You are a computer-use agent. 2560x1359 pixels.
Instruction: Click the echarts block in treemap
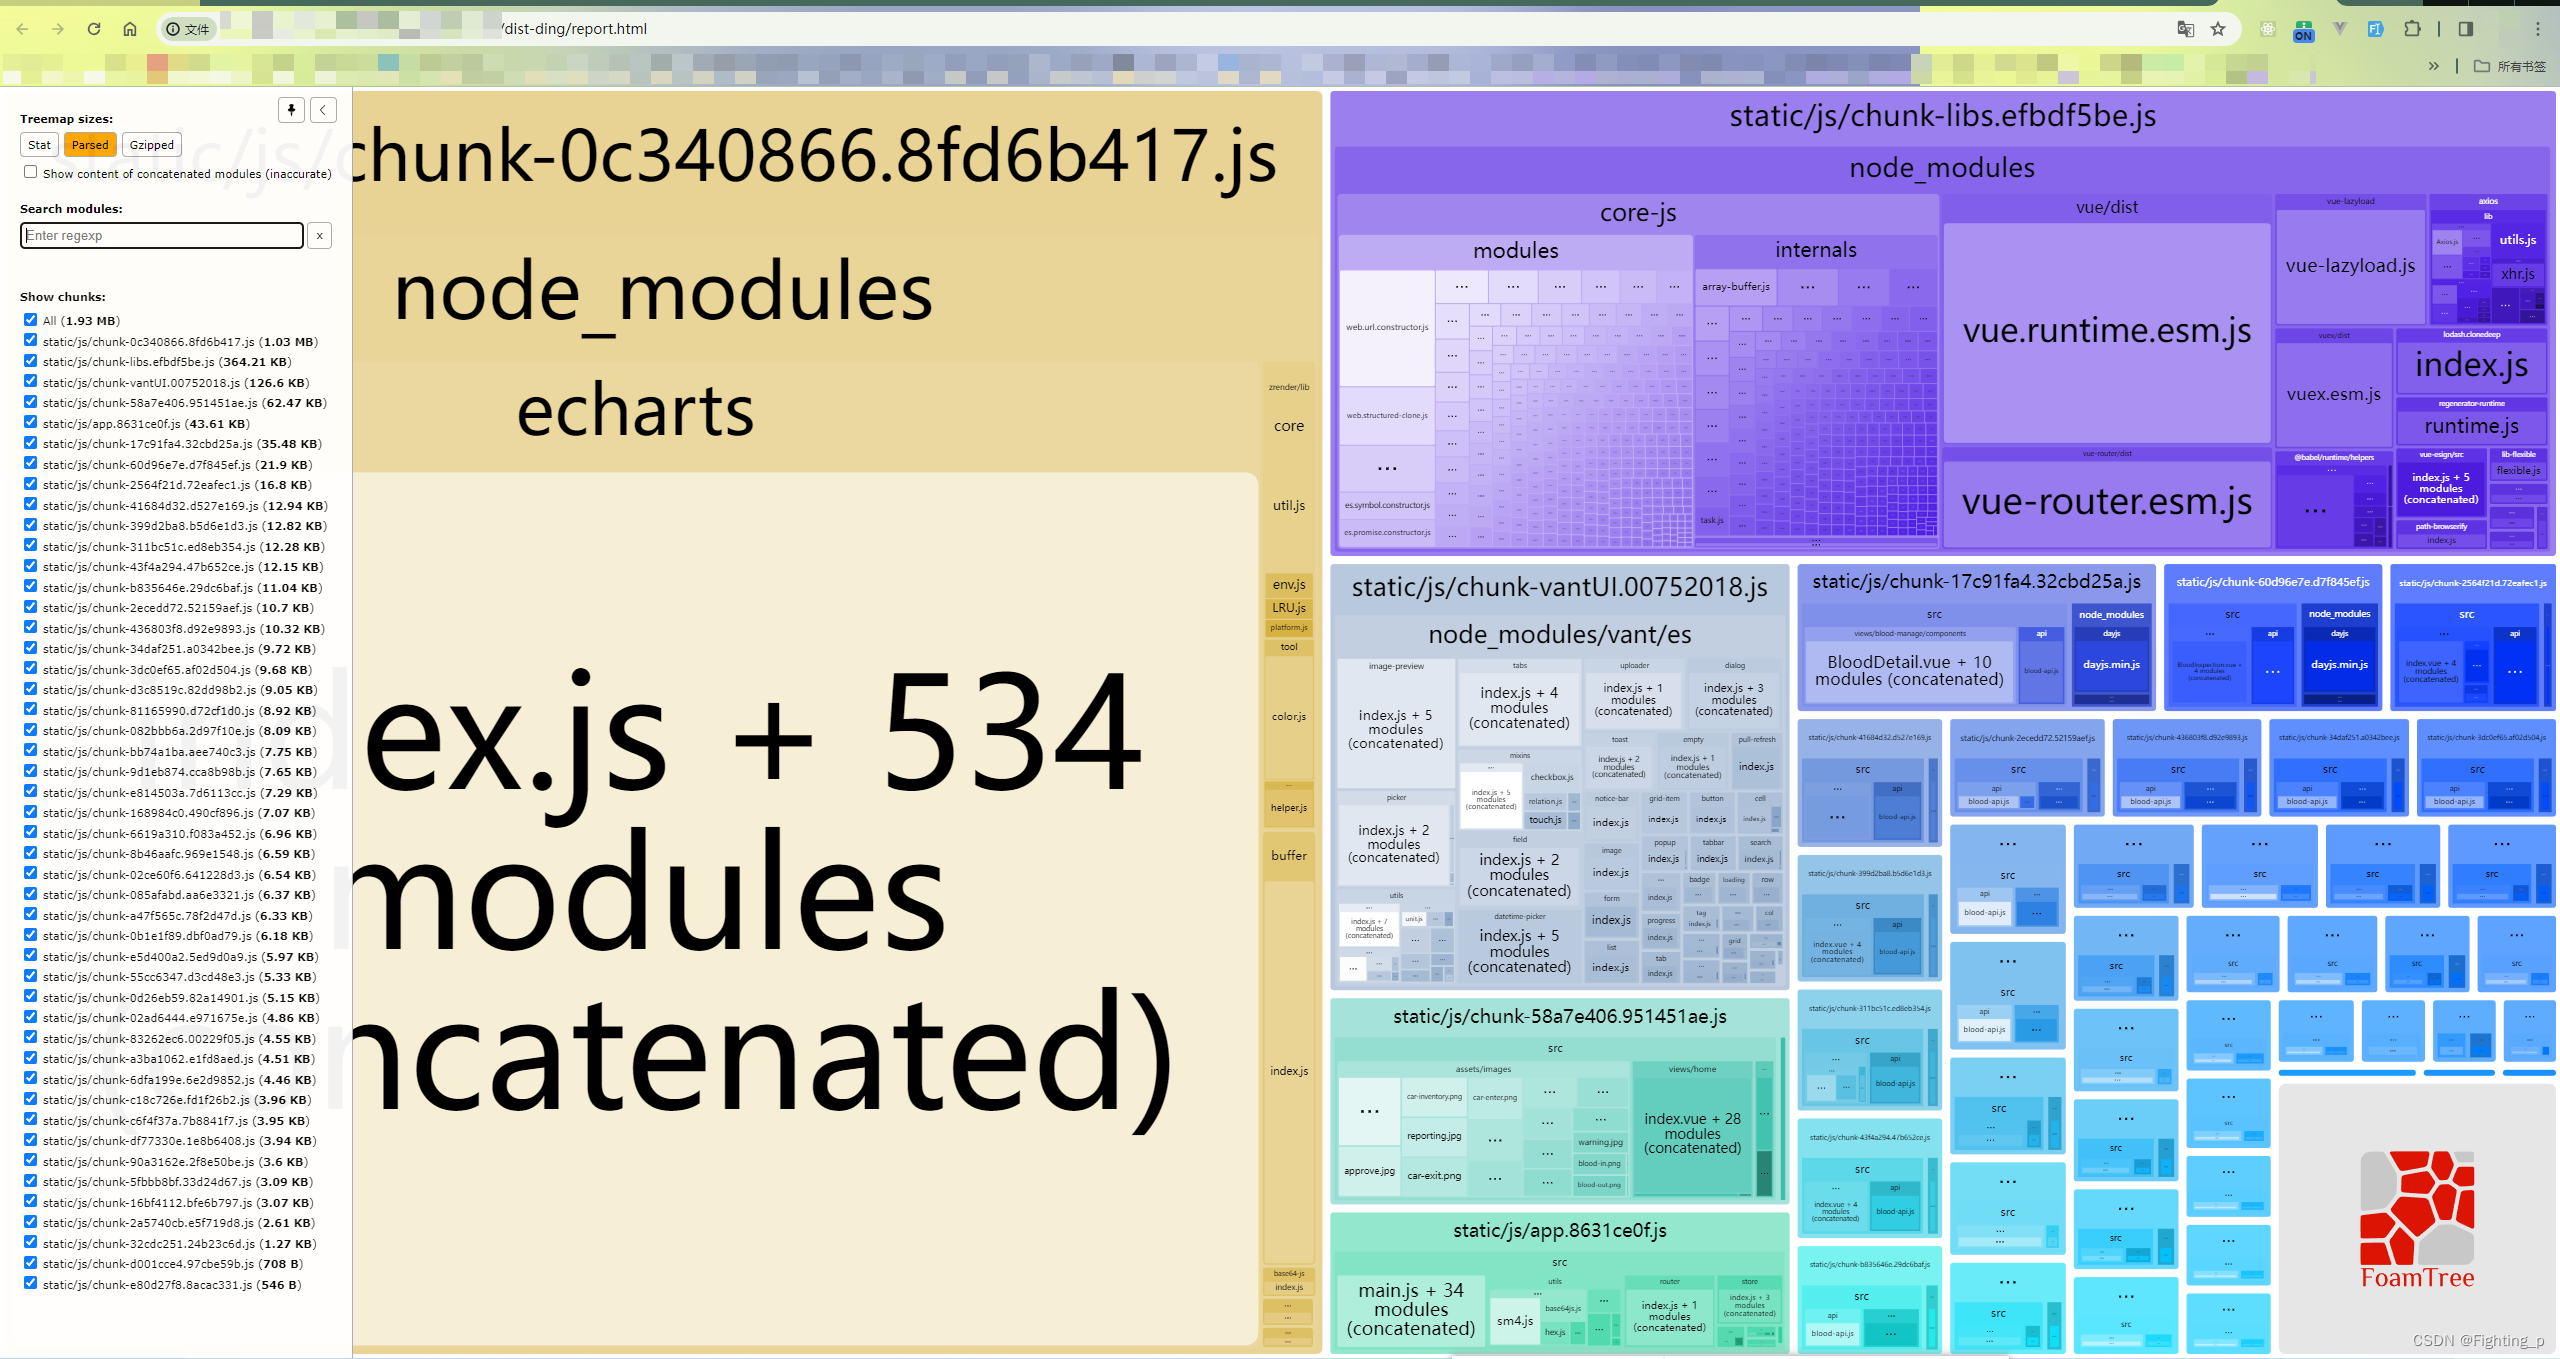pos(636,411)
